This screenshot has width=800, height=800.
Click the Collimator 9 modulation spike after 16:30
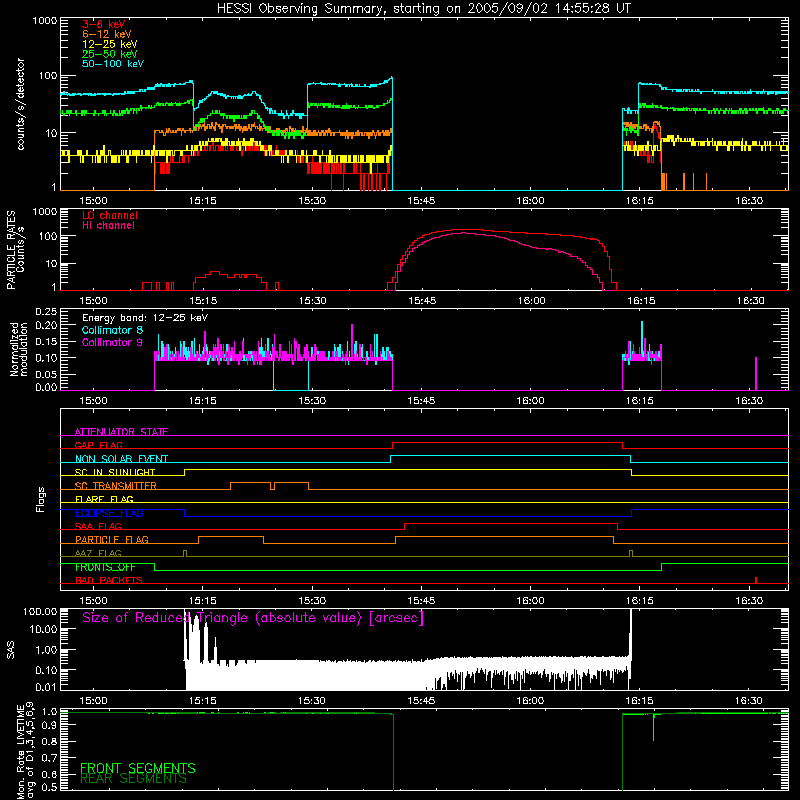(756, 373)
